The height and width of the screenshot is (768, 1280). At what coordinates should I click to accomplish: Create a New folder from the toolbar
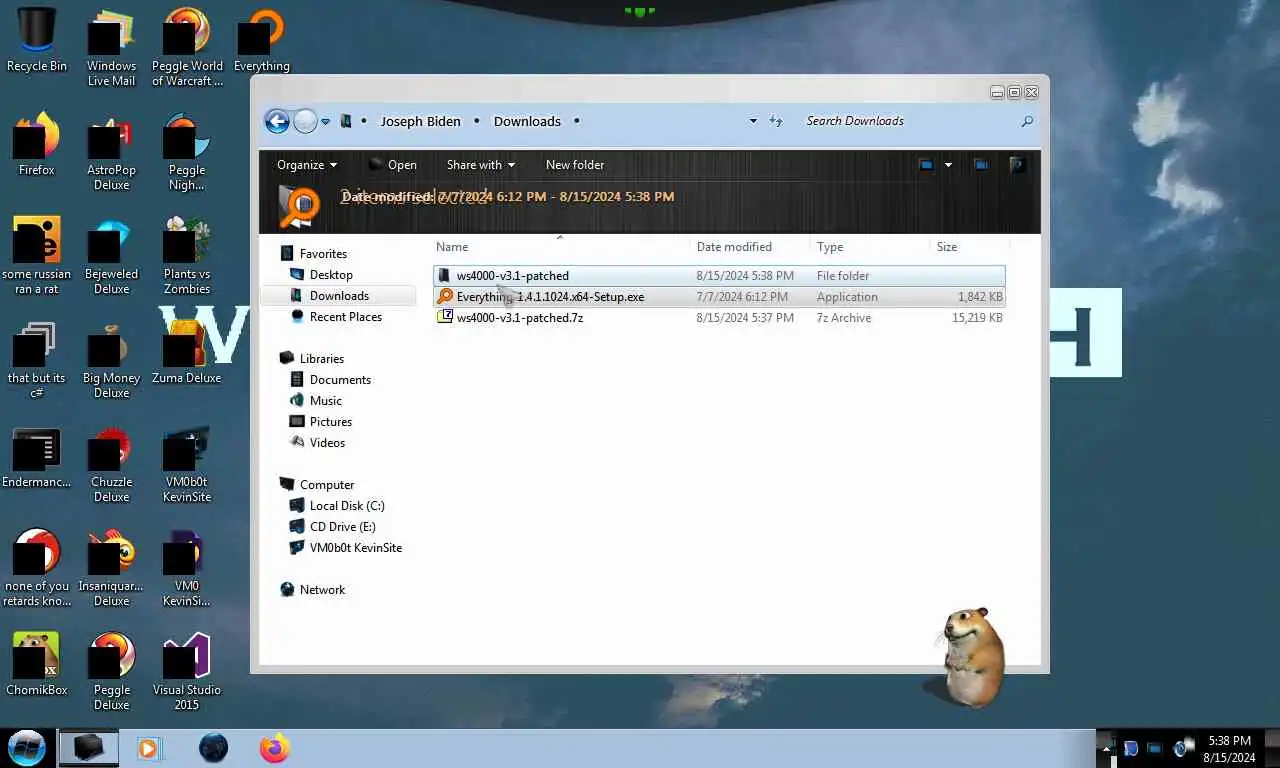[x=575, y=165]
